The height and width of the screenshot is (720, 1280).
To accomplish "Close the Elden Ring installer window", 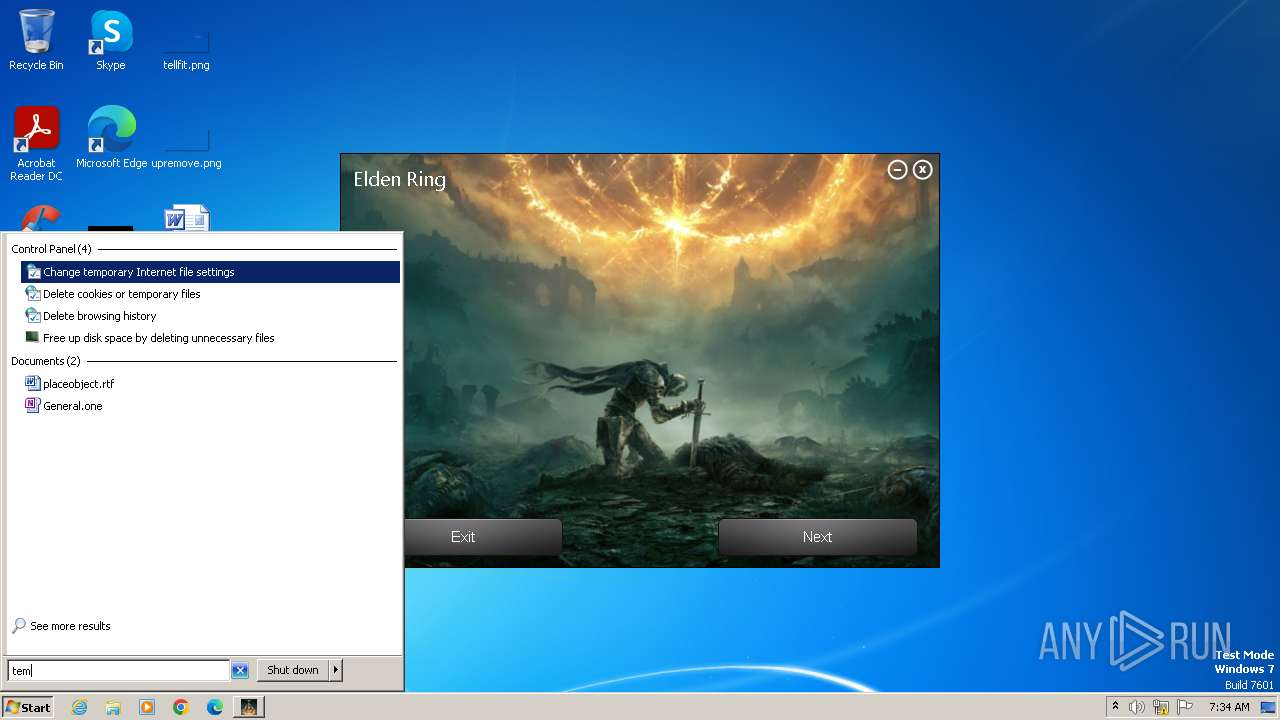I will [x=923, y=170].
